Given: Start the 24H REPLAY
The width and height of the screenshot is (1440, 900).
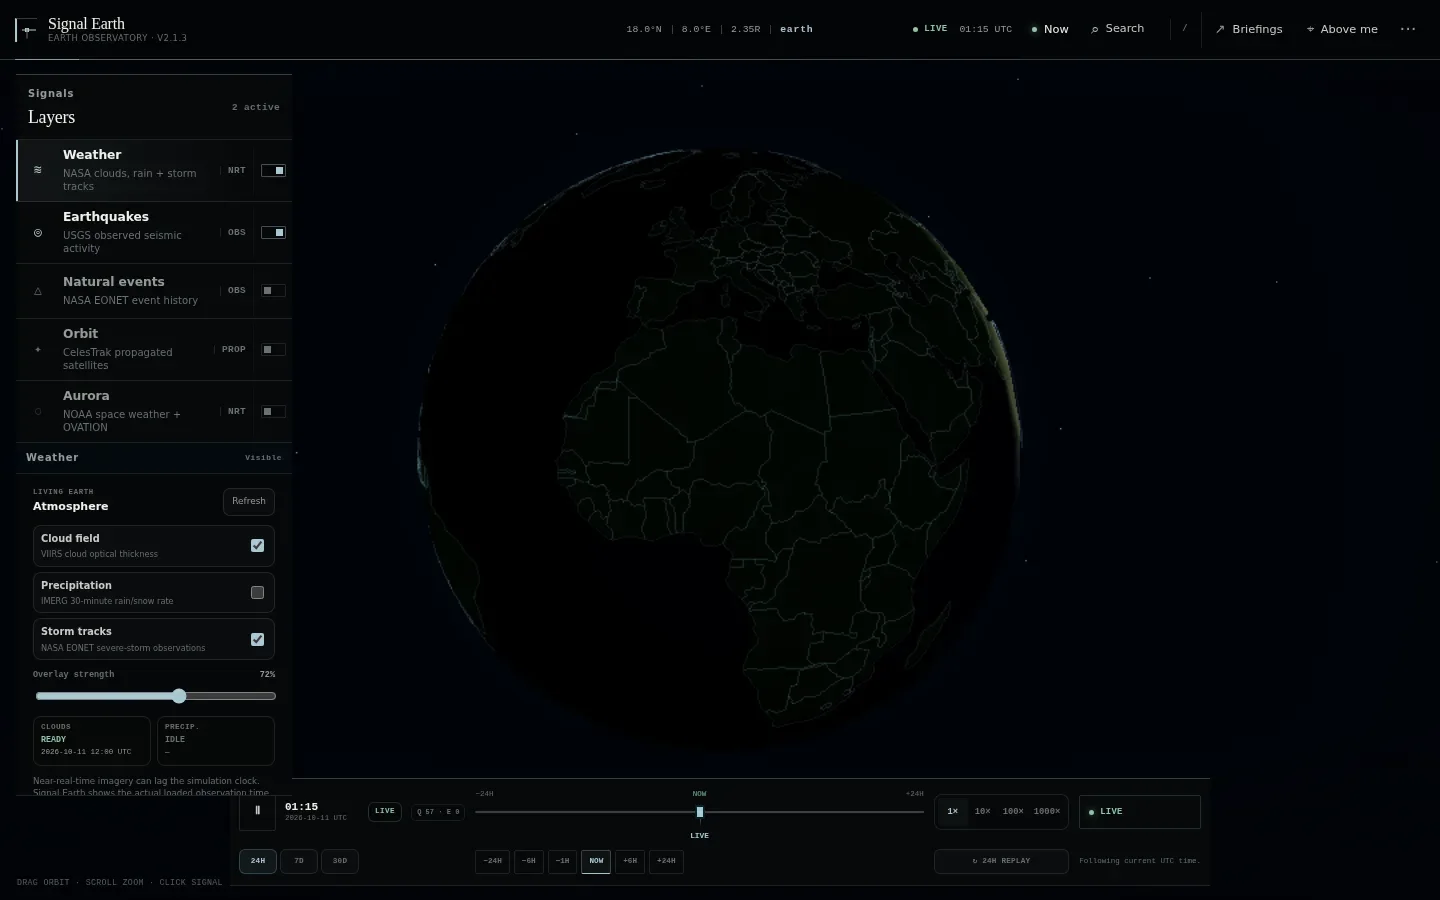Looking at the screenshot, I should point(1001,861).
